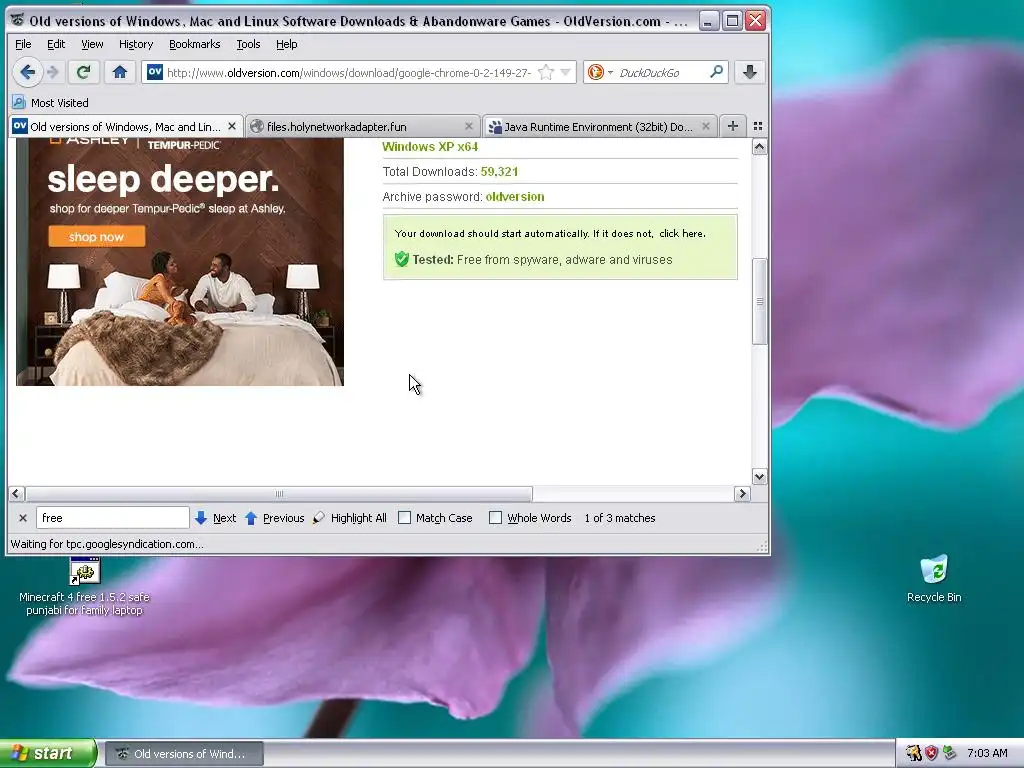Bookmark this page with the star icon
The height and width of the screenshot is (768, 1024).
[546, 72]
